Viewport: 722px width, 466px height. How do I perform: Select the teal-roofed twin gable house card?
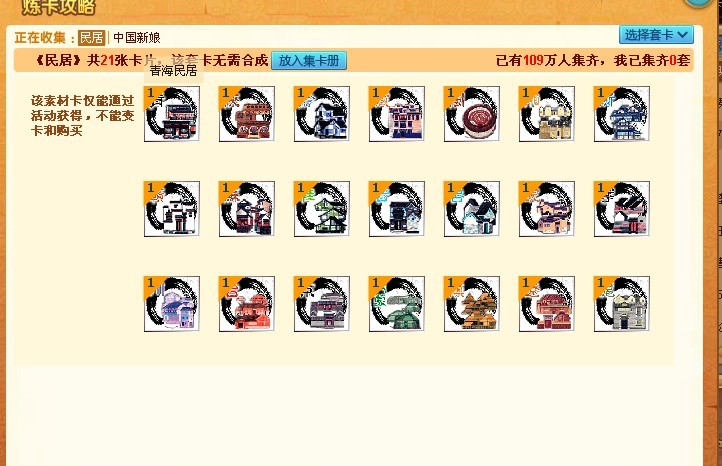point(472,209)
